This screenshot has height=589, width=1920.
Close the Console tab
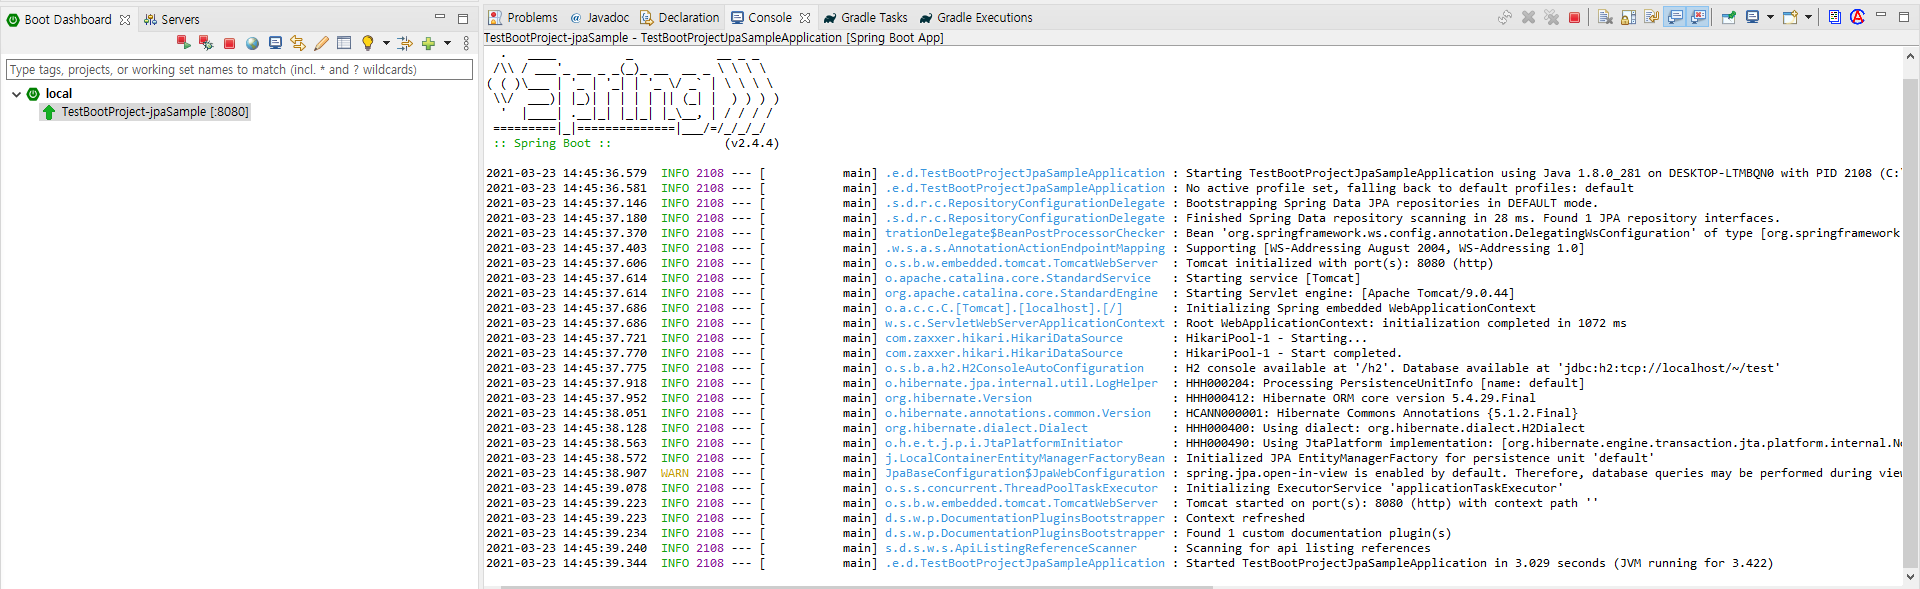805,18
